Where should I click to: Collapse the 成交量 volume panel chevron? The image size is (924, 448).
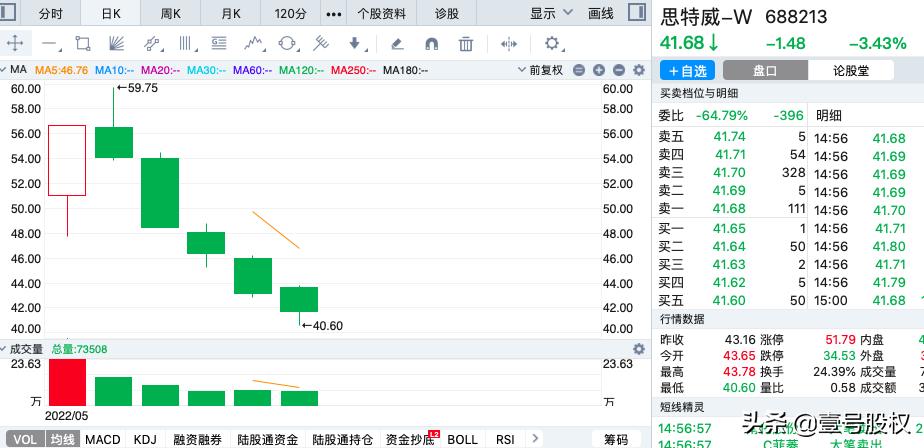pyautogui.click(x=5, y=348)
